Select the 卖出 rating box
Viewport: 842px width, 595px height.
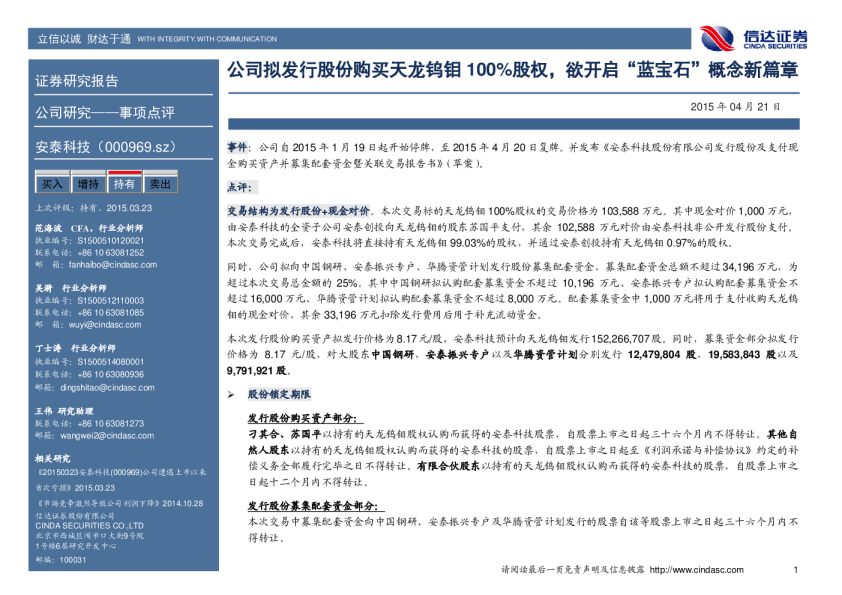tap(159, 184)
